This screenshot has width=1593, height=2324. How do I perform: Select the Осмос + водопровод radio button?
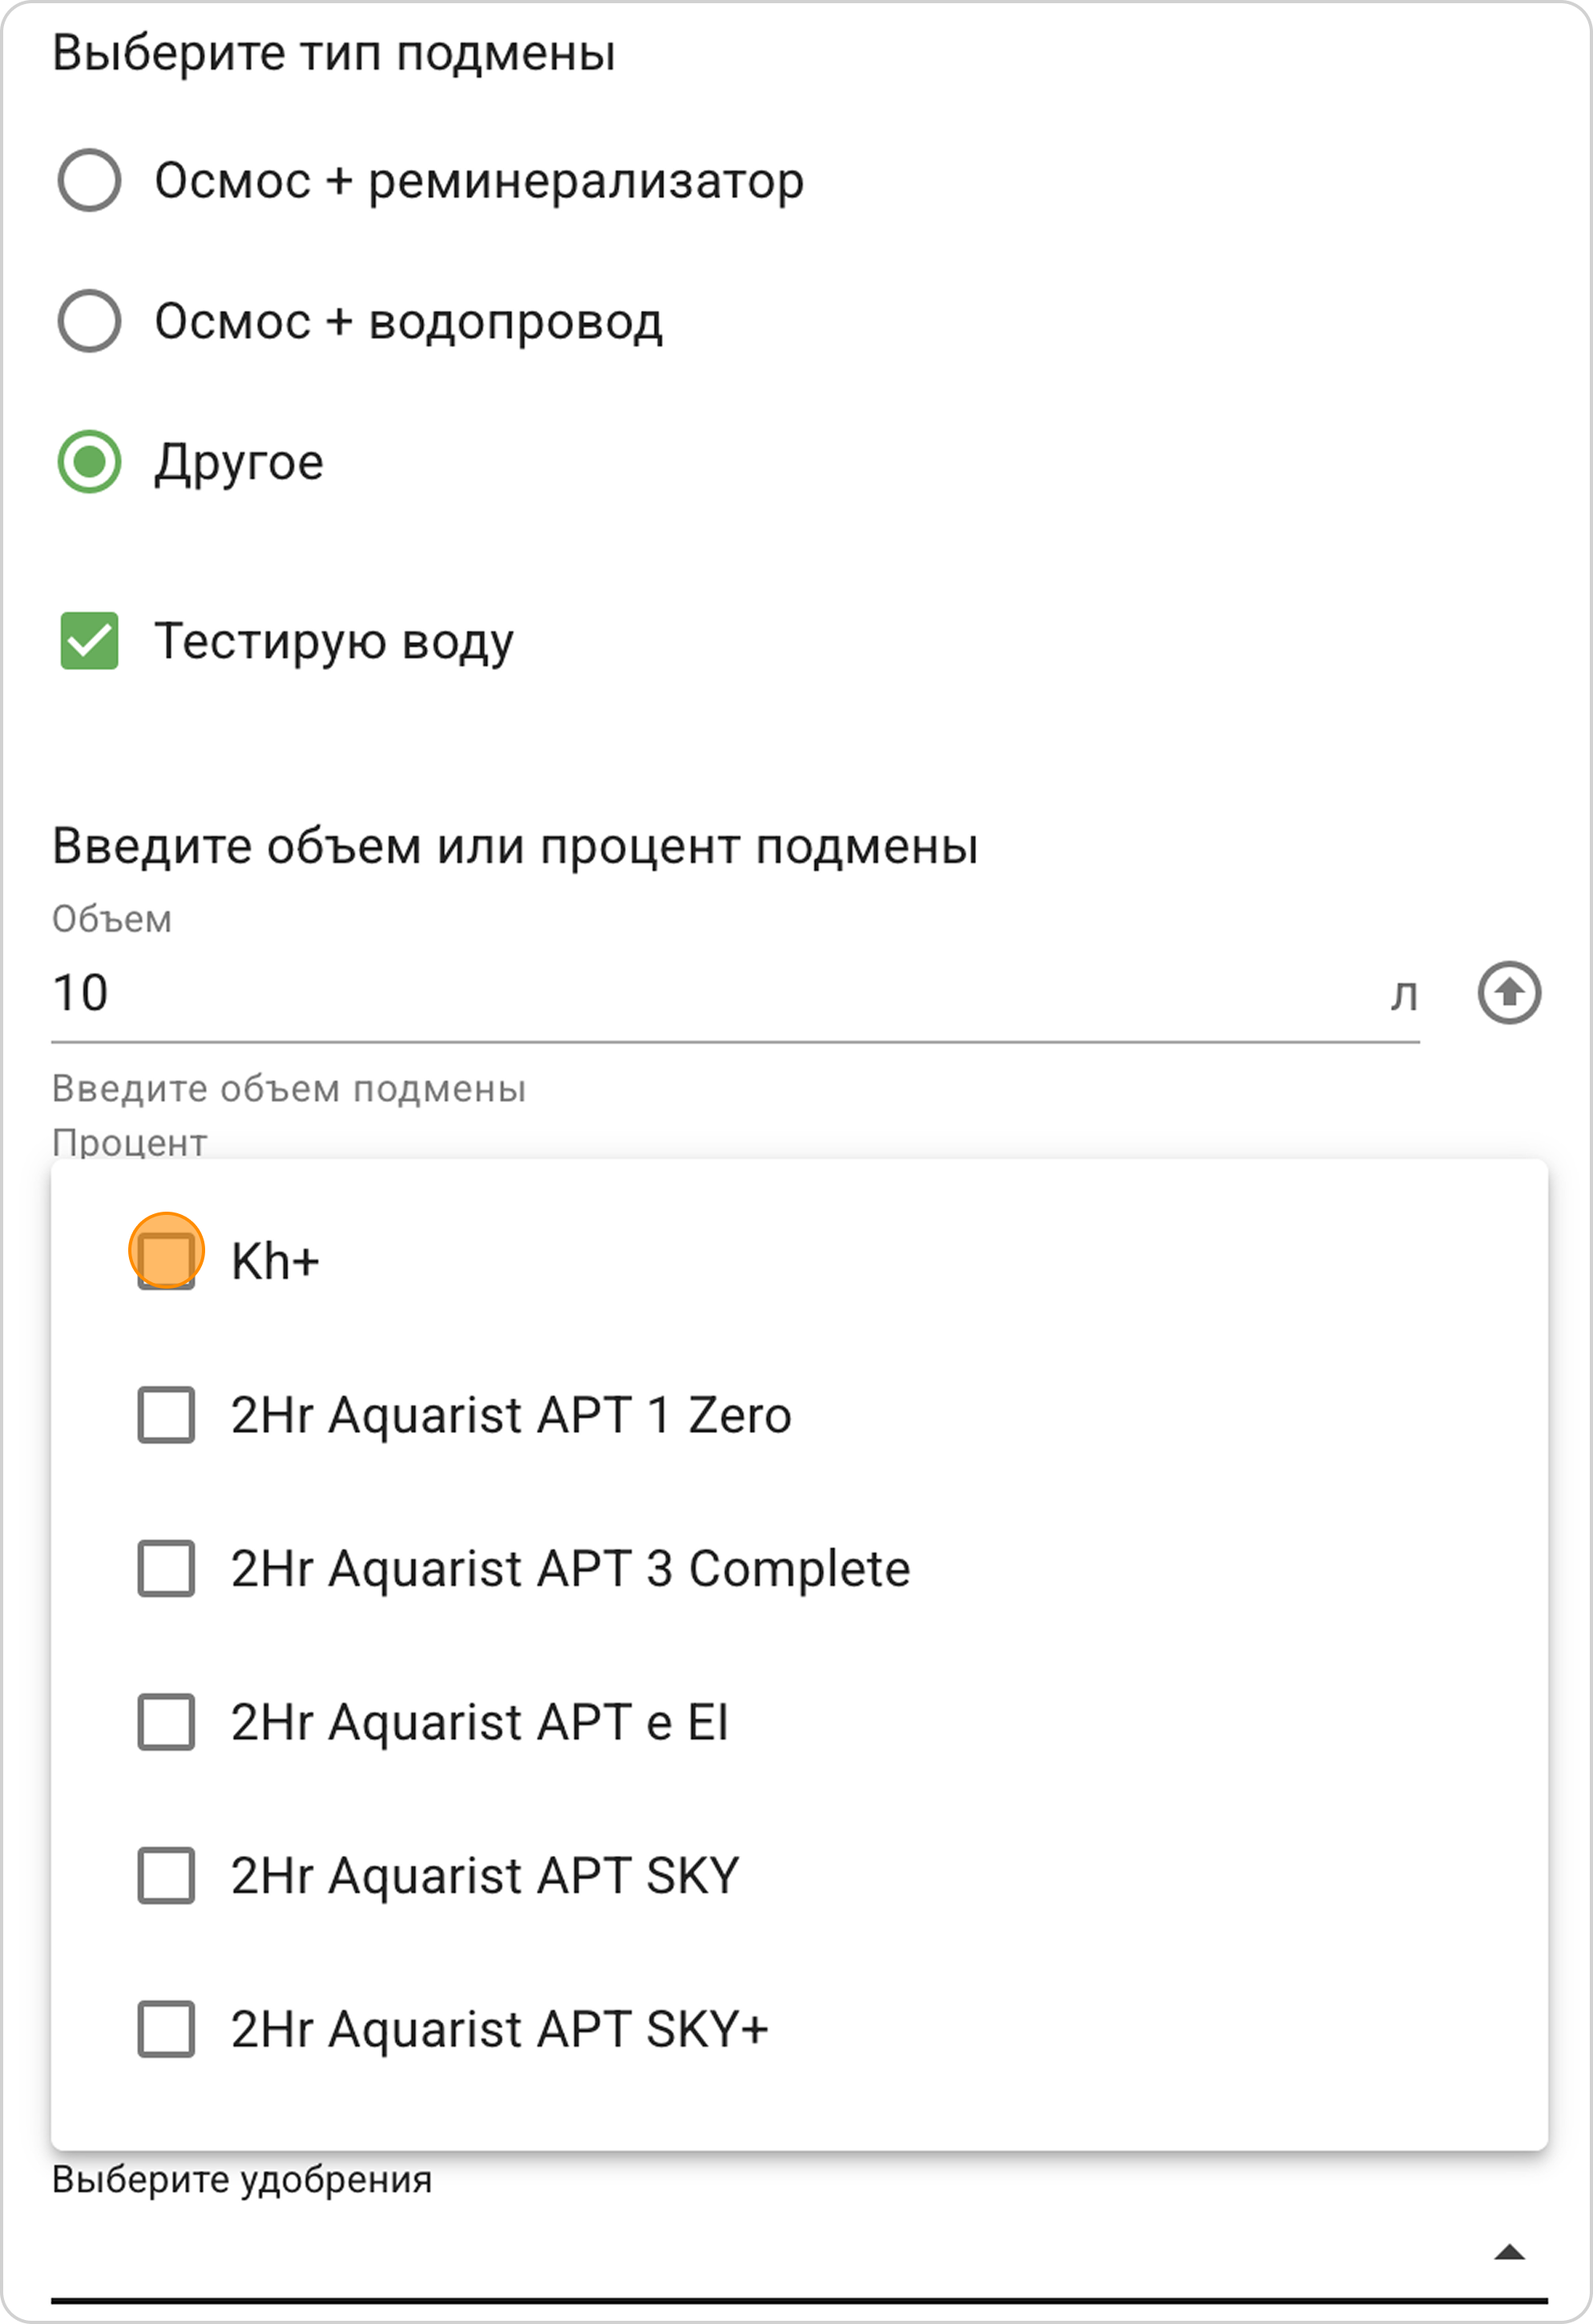tap(90, 321)
